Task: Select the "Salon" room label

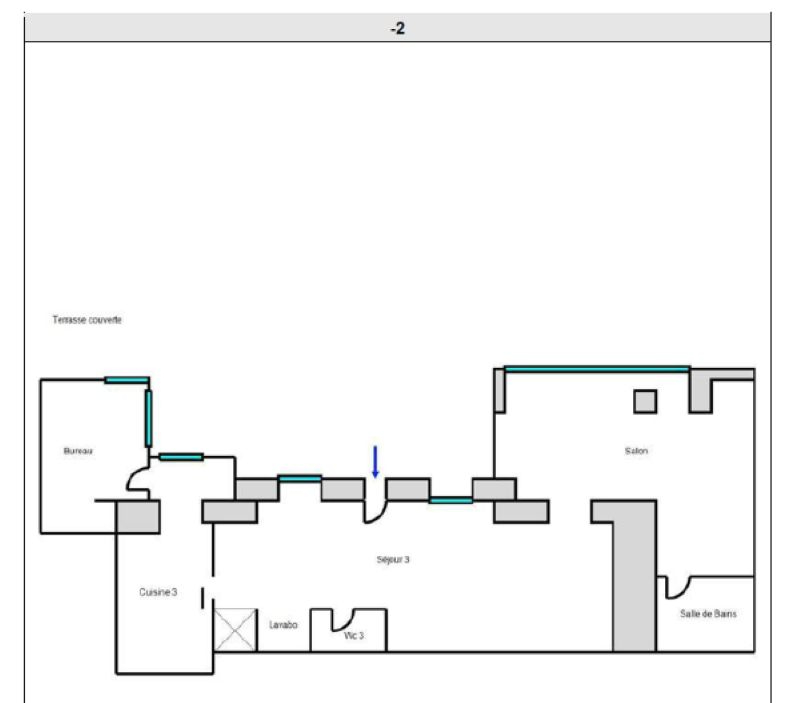Action: point(636,451)
